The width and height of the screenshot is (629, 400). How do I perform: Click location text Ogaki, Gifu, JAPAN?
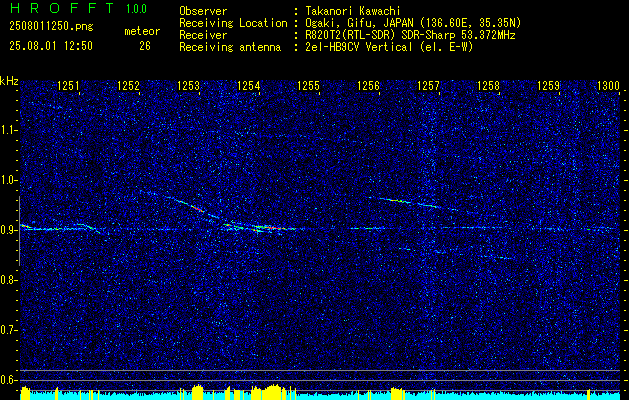click(x=357, y=23)
